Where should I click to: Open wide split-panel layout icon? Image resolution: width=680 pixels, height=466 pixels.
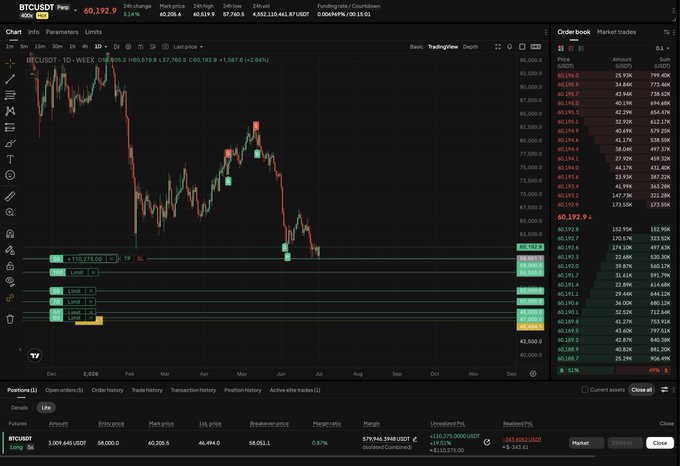[536, 47]
